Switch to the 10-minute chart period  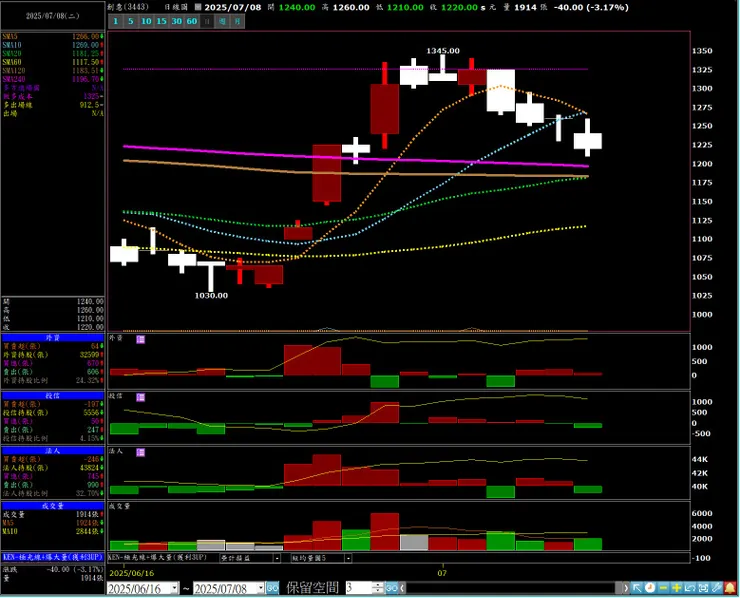point(146,21)
